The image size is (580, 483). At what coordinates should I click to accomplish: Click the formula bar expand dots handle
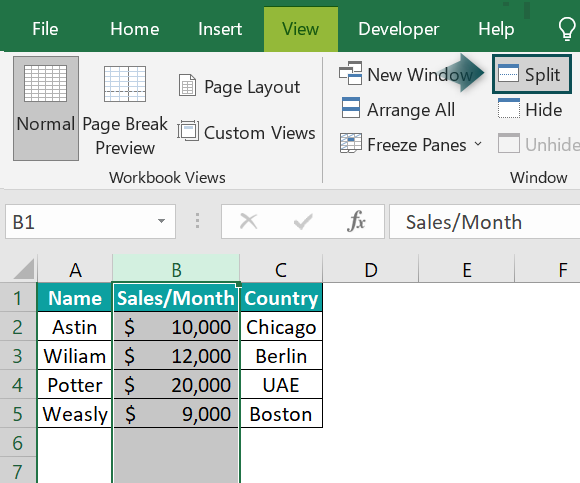click(x=198, y=221)
